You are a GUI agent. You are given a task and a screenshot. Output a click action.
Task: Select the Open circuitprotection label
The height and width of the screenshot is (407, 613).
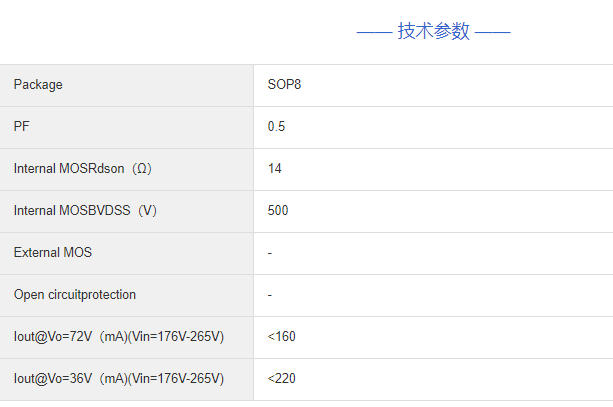pos(75,295)
